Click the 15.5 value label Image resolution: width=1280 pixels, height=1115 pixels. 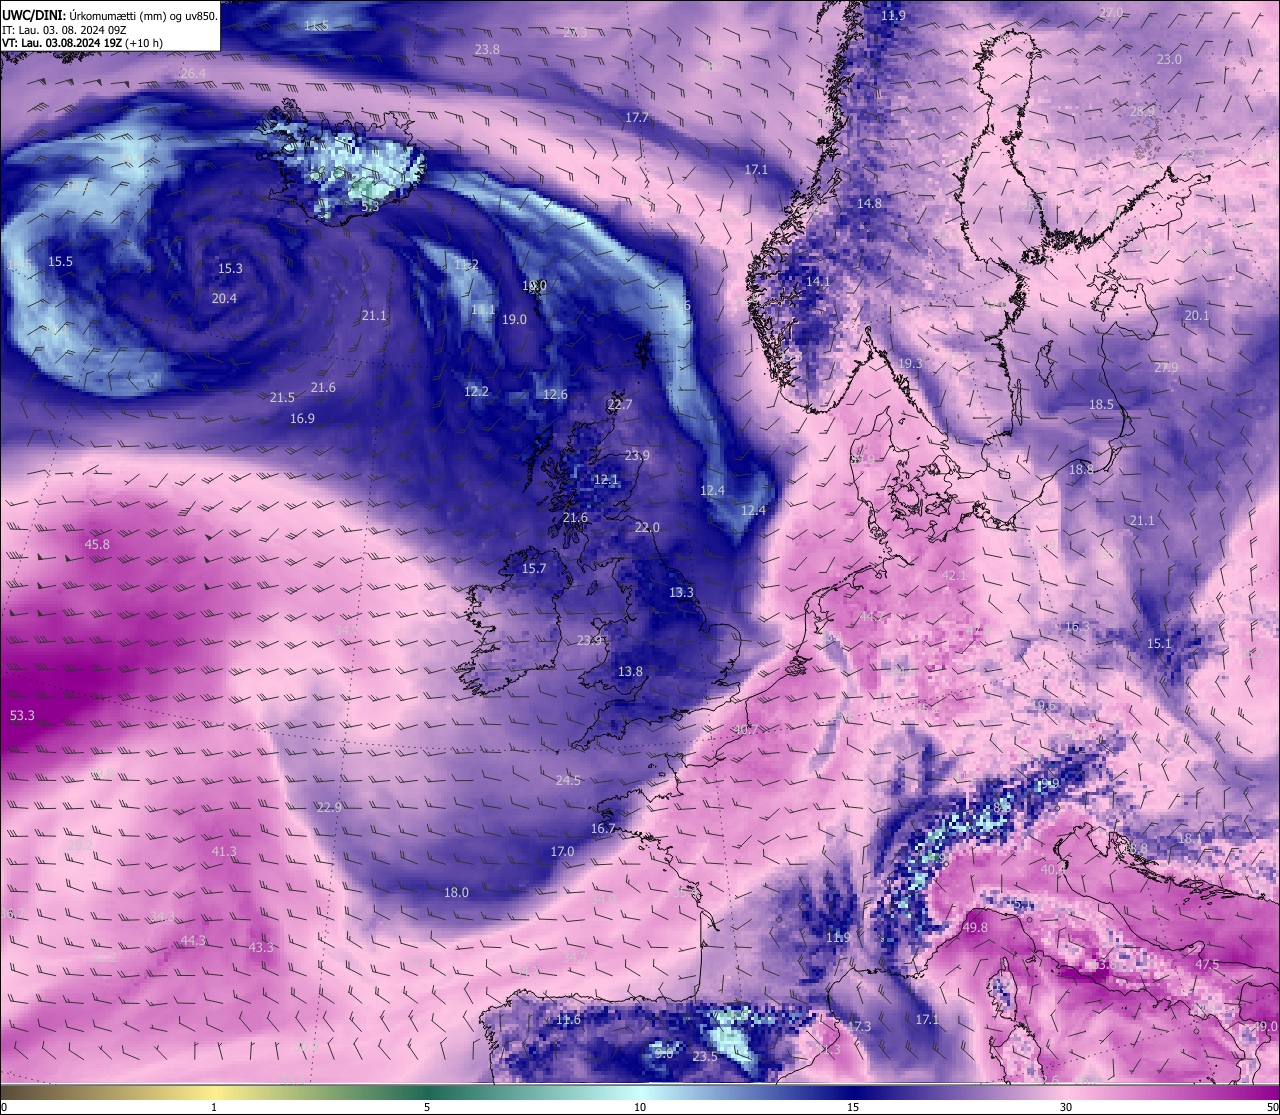[x=60, y=261]
